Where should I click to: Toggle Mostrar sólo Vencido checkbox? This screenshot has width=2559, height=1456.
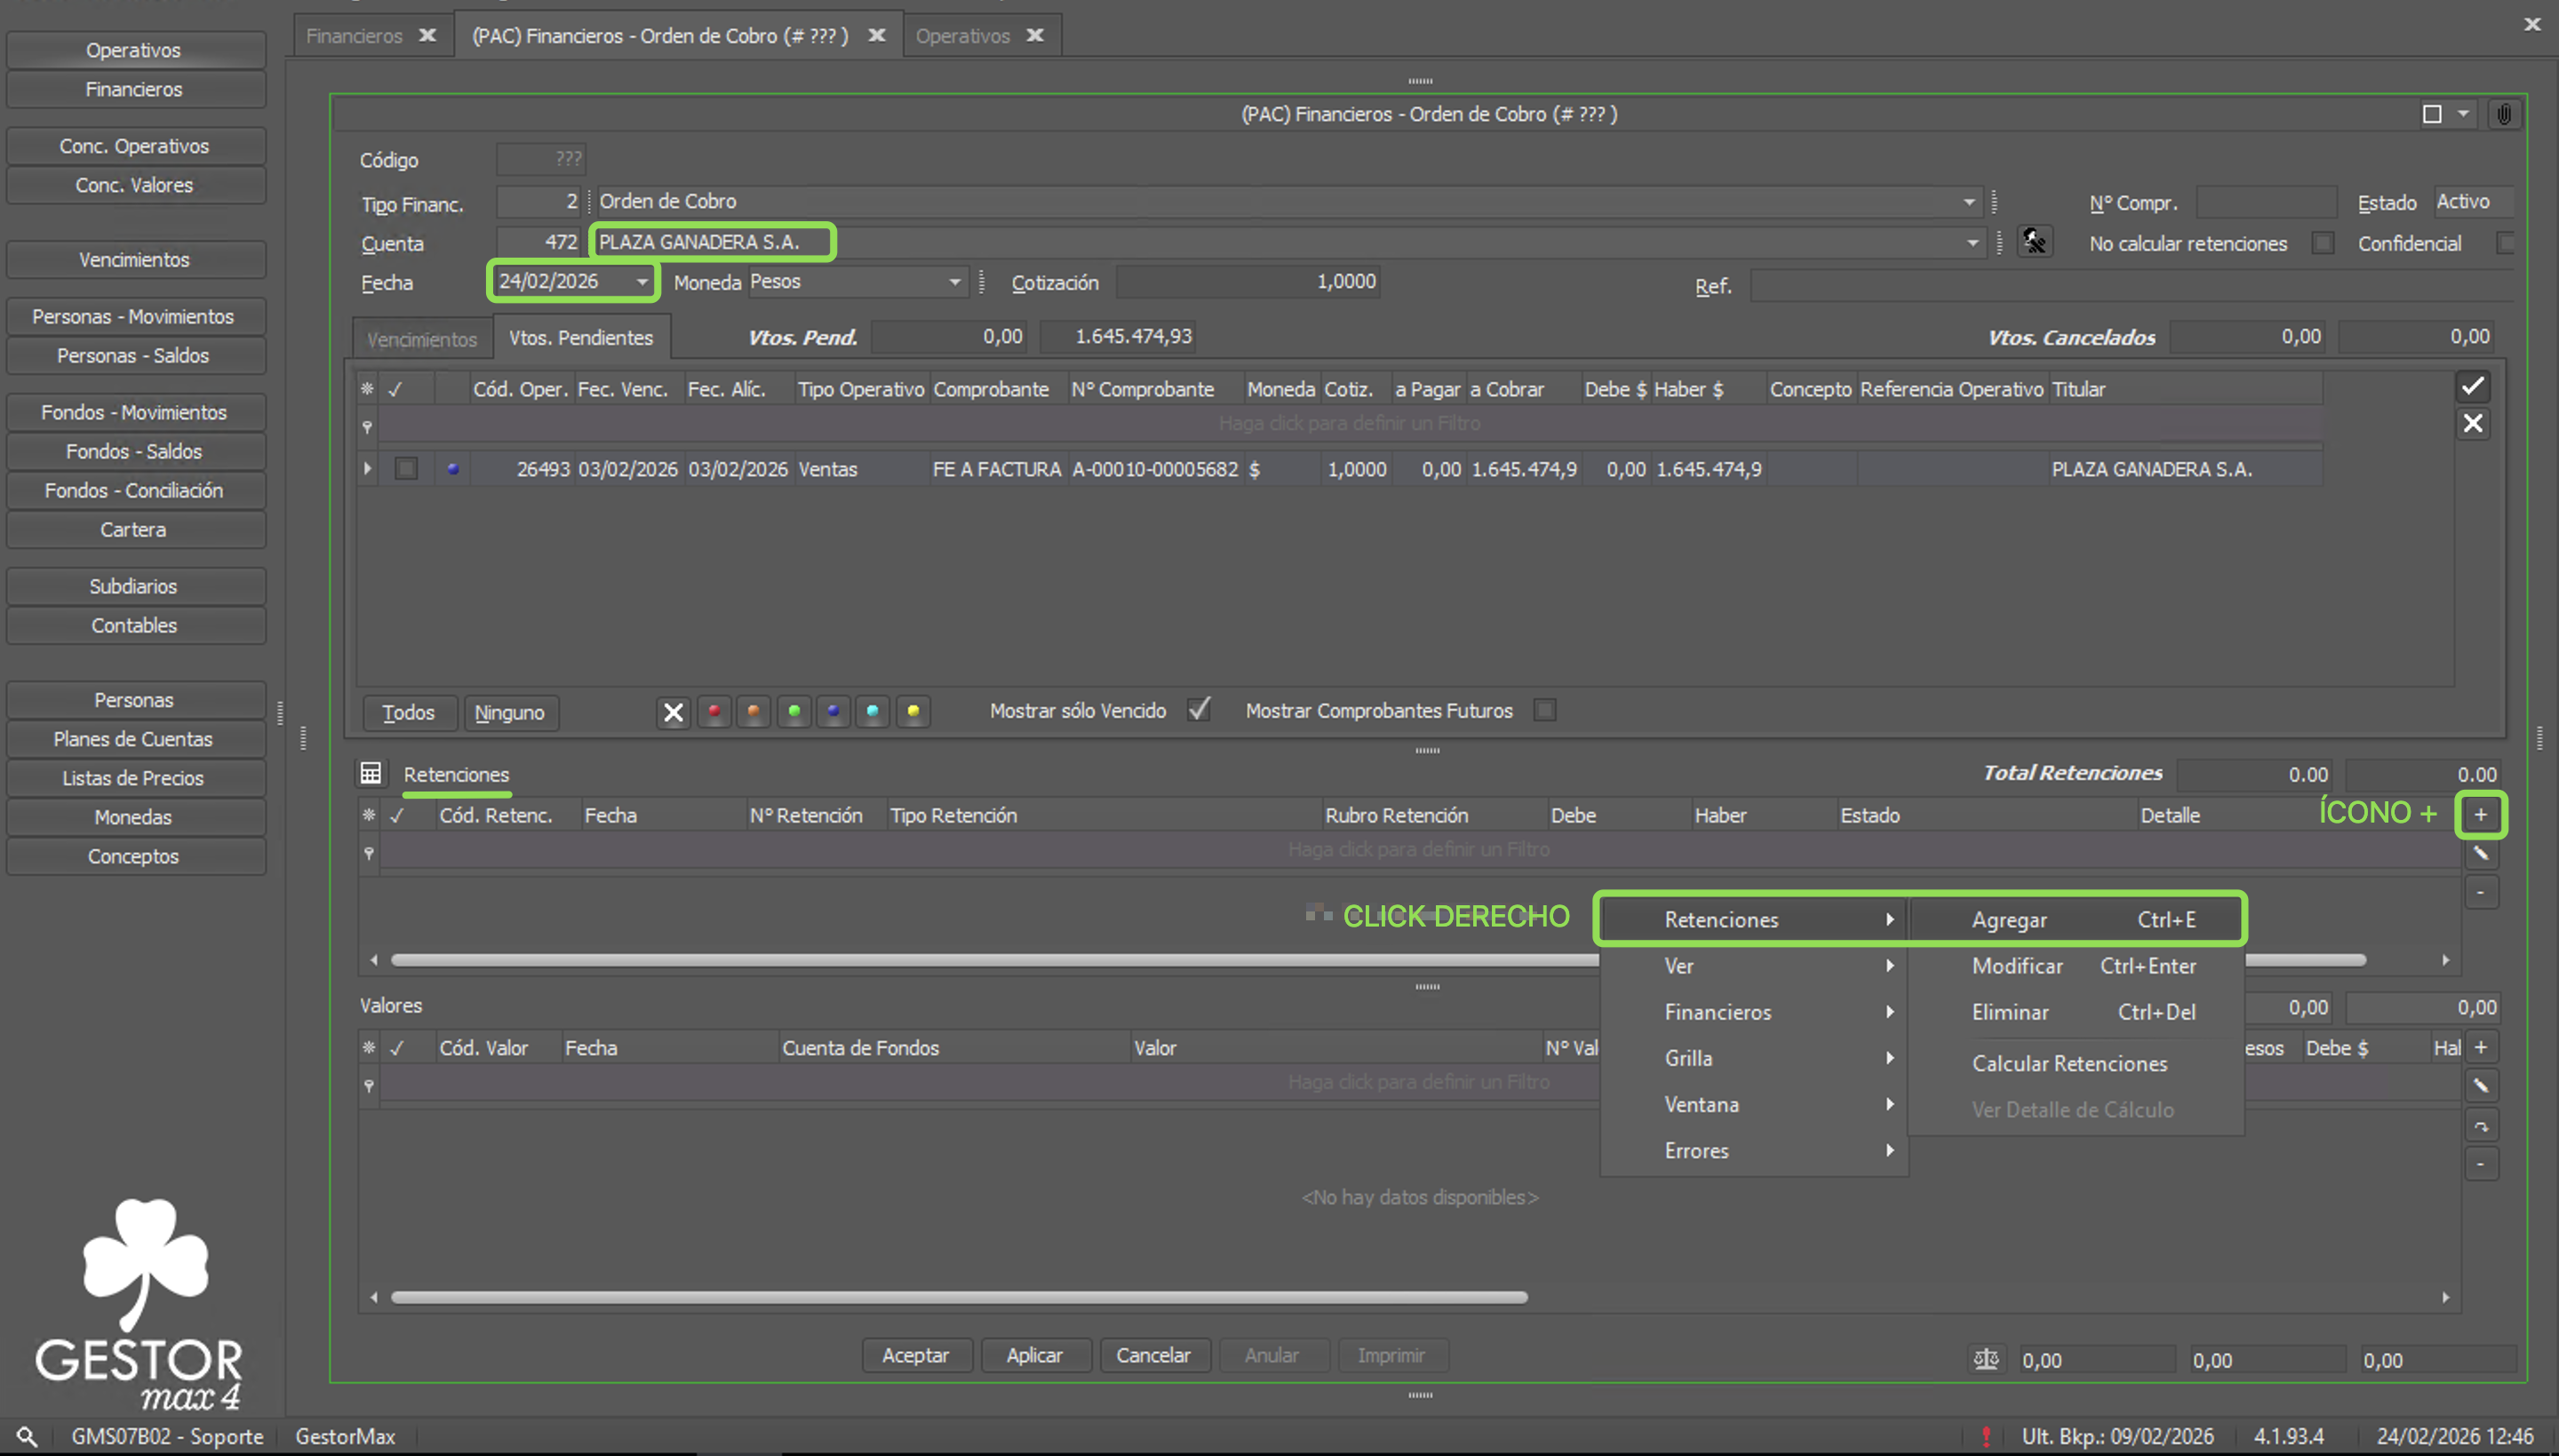1198,710
